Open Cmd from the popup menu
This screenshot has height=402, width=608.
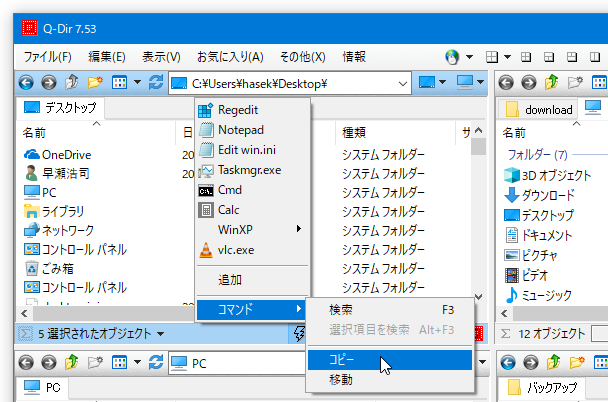[x=254, y=190]
